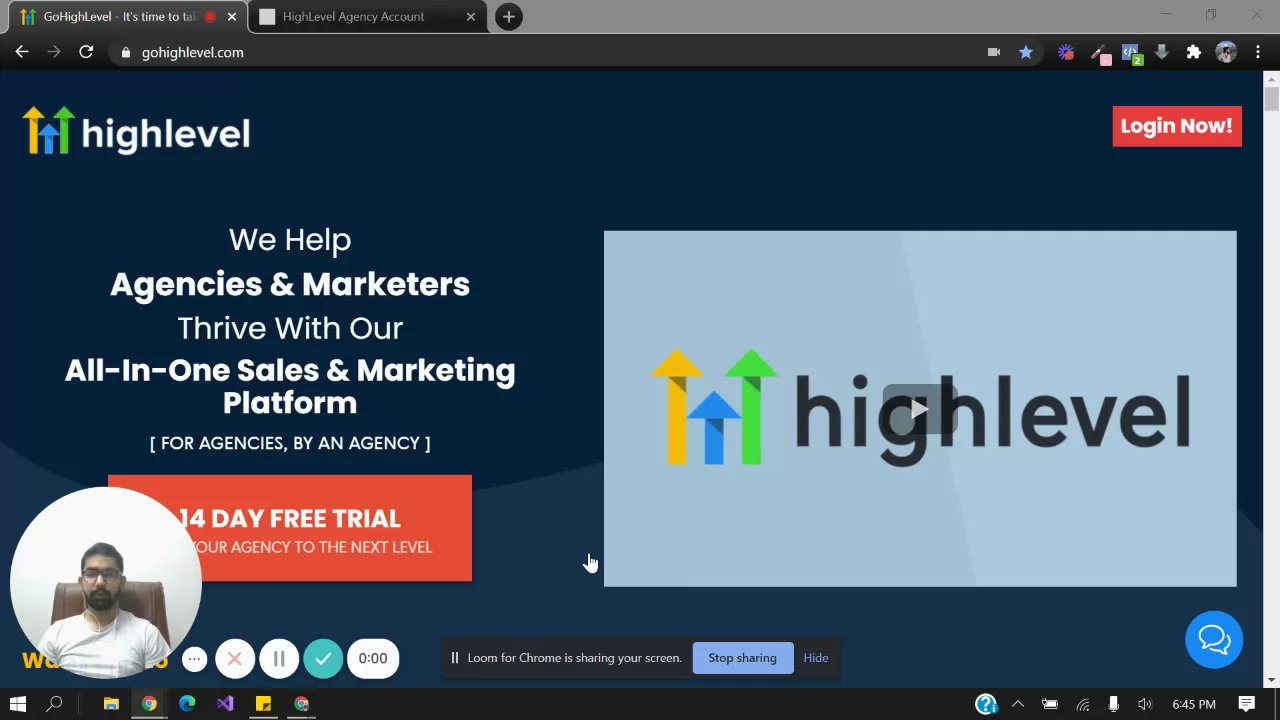Go back to the previous page

22,52
